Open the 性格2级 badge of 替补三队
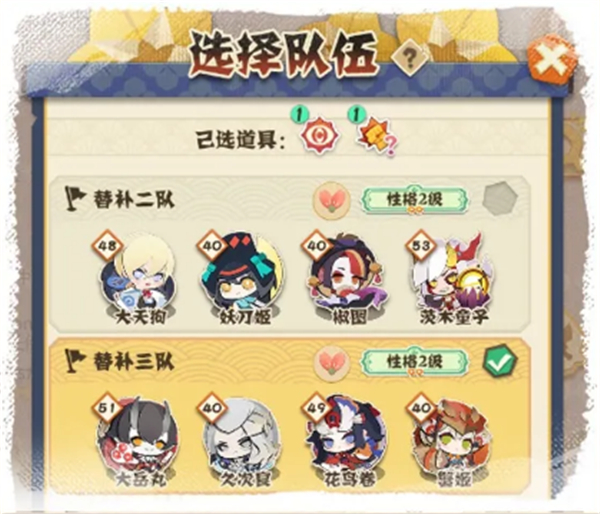 pos(415,362)
